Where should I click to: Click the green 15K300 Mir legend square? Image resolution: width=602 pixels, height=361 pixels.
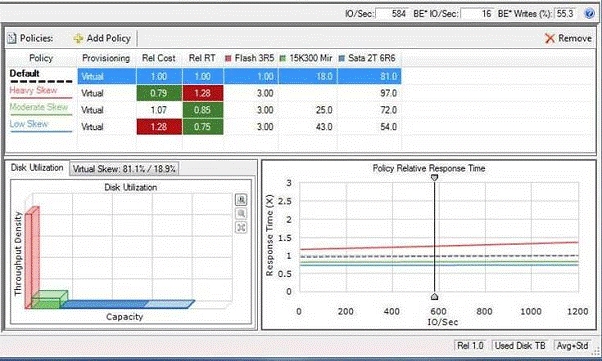pyautogui.click(x=283, y=58)
